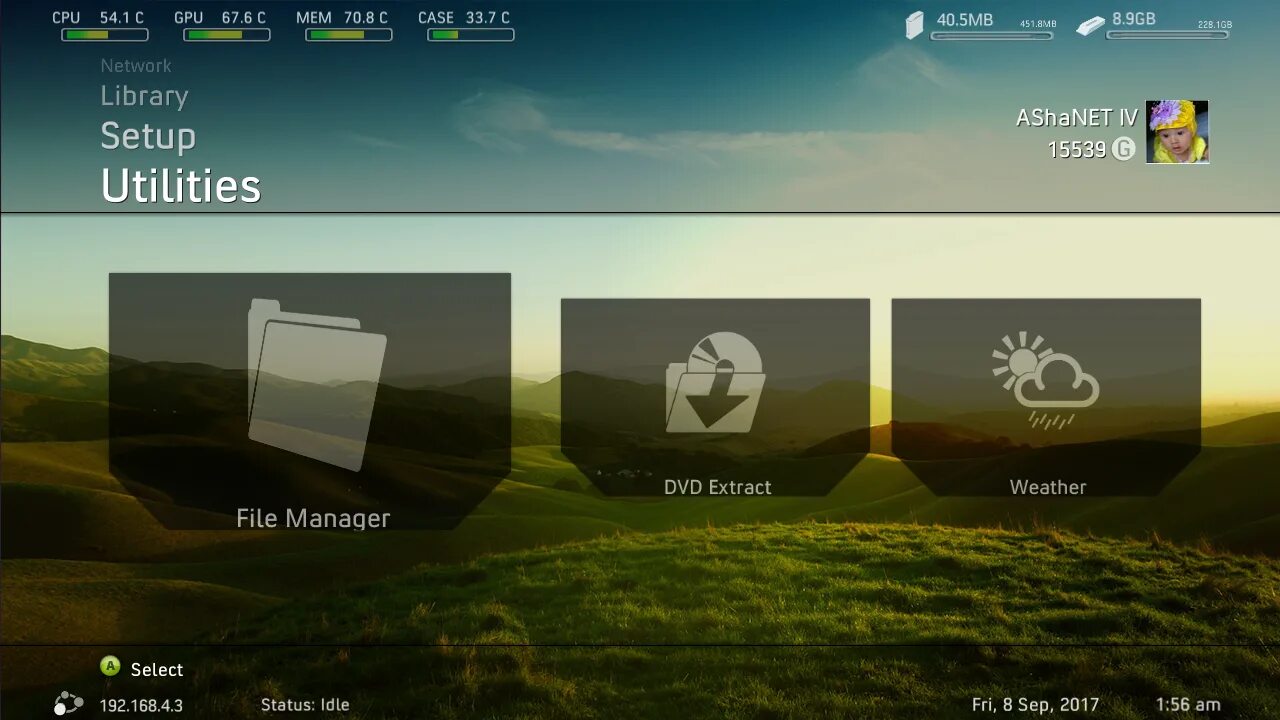
Task: Click the MEM 70.8 C reading
Action: (342, 18)
